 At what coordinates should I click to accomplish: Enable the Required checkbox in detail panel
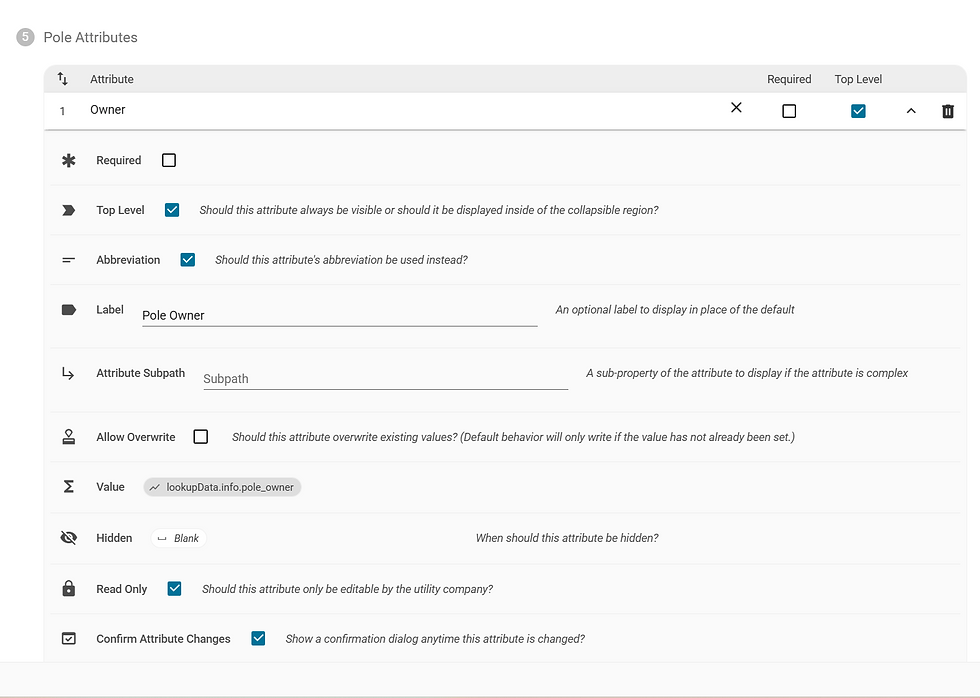tap(169, 160)
